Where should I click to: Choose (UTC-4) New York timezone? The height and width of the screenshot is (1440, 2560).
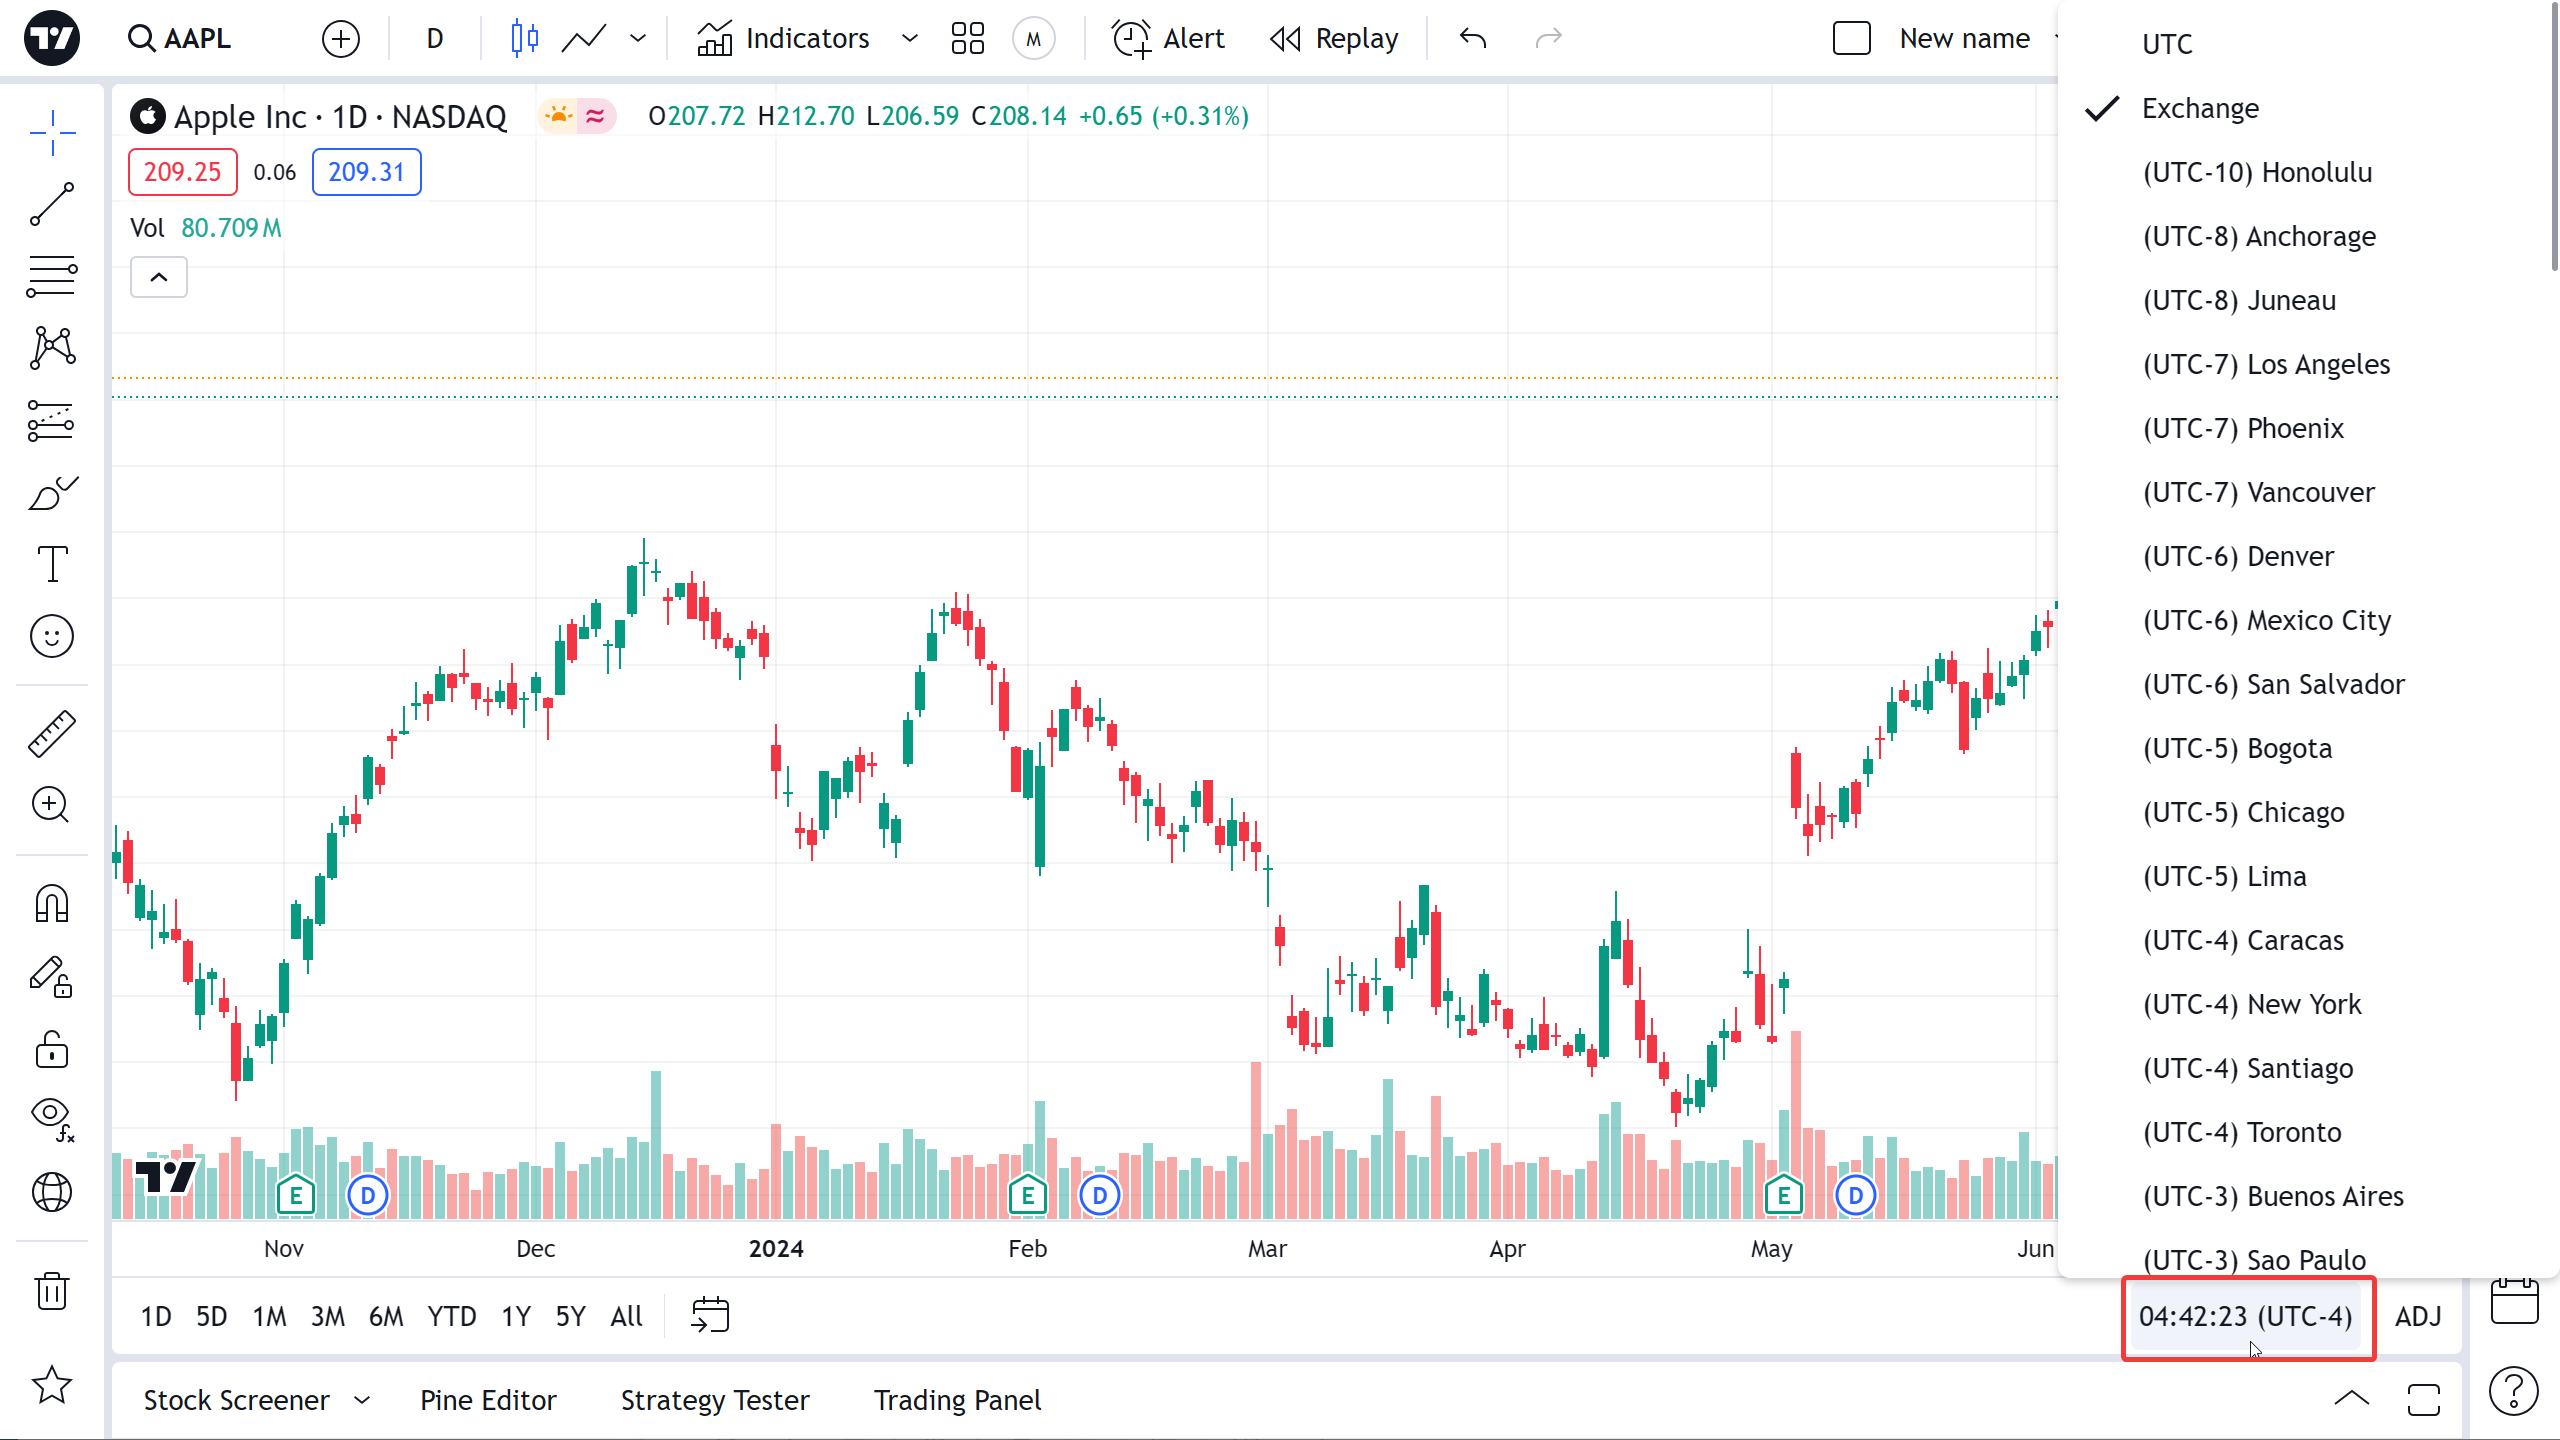tap(2251, 1004)
